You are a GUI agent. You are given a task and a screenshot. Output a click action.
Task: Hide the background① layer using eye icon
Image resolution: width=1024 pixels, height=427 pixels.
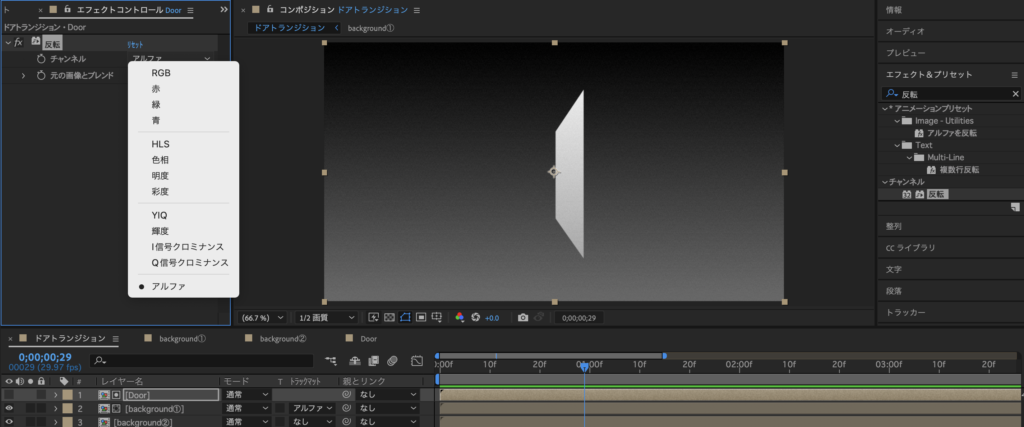[x=8, y=409]
